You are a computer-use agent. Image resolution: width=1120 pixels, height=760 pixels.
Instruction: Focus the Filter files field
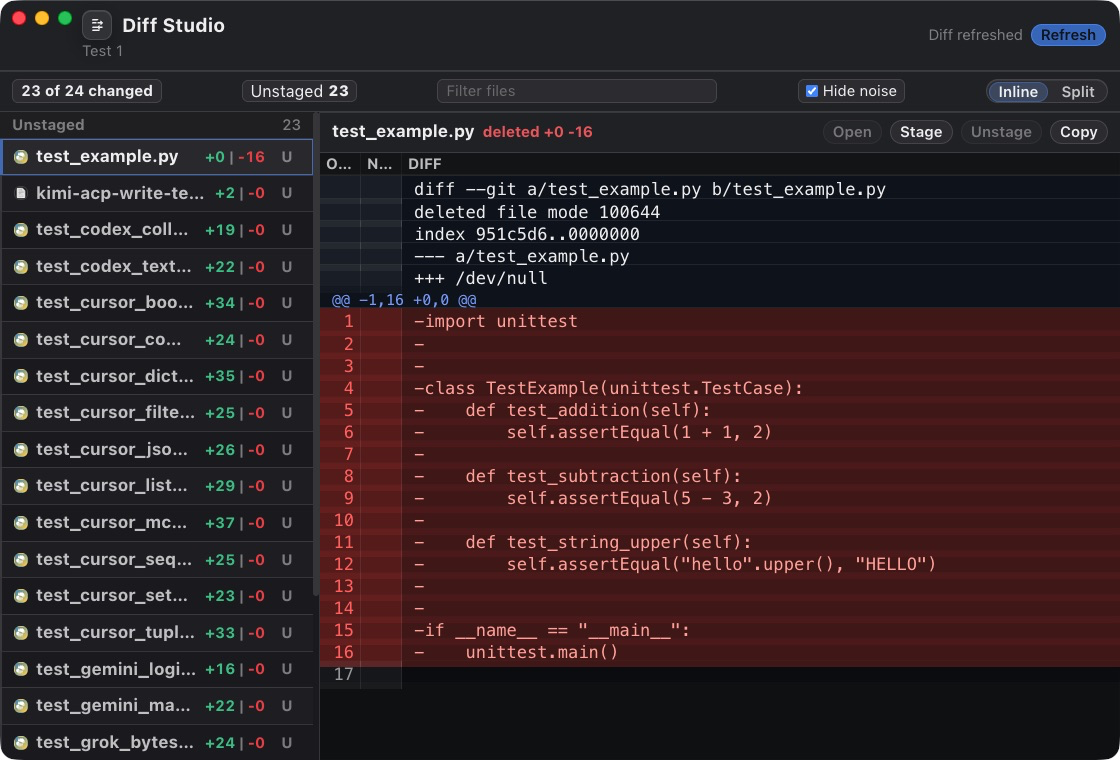[576, 91]
